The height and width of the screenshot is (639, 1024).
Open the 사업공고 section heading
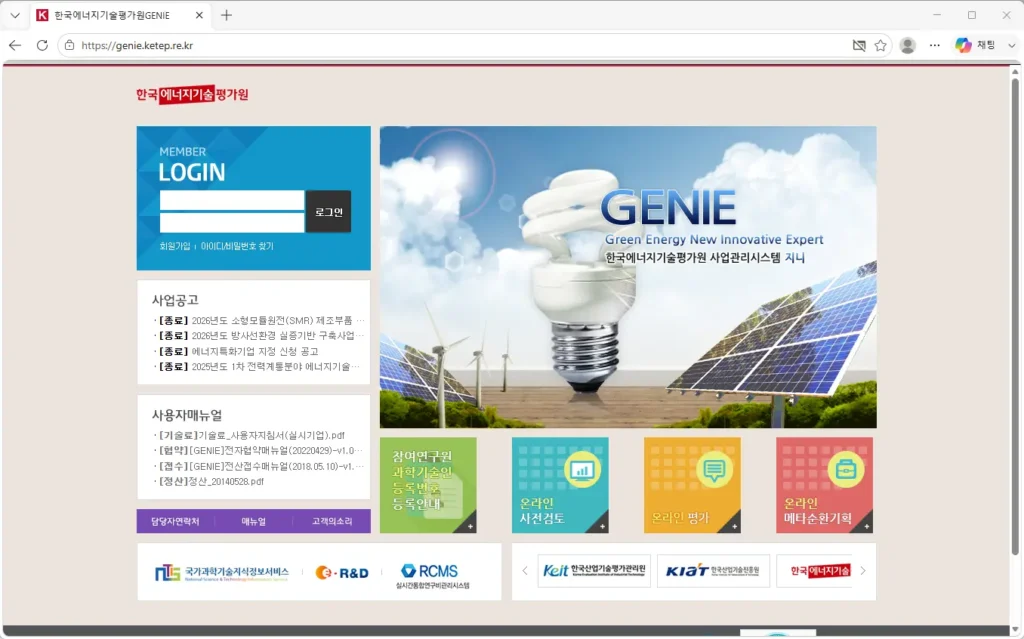pyautogui.click(x=175, y=300)
